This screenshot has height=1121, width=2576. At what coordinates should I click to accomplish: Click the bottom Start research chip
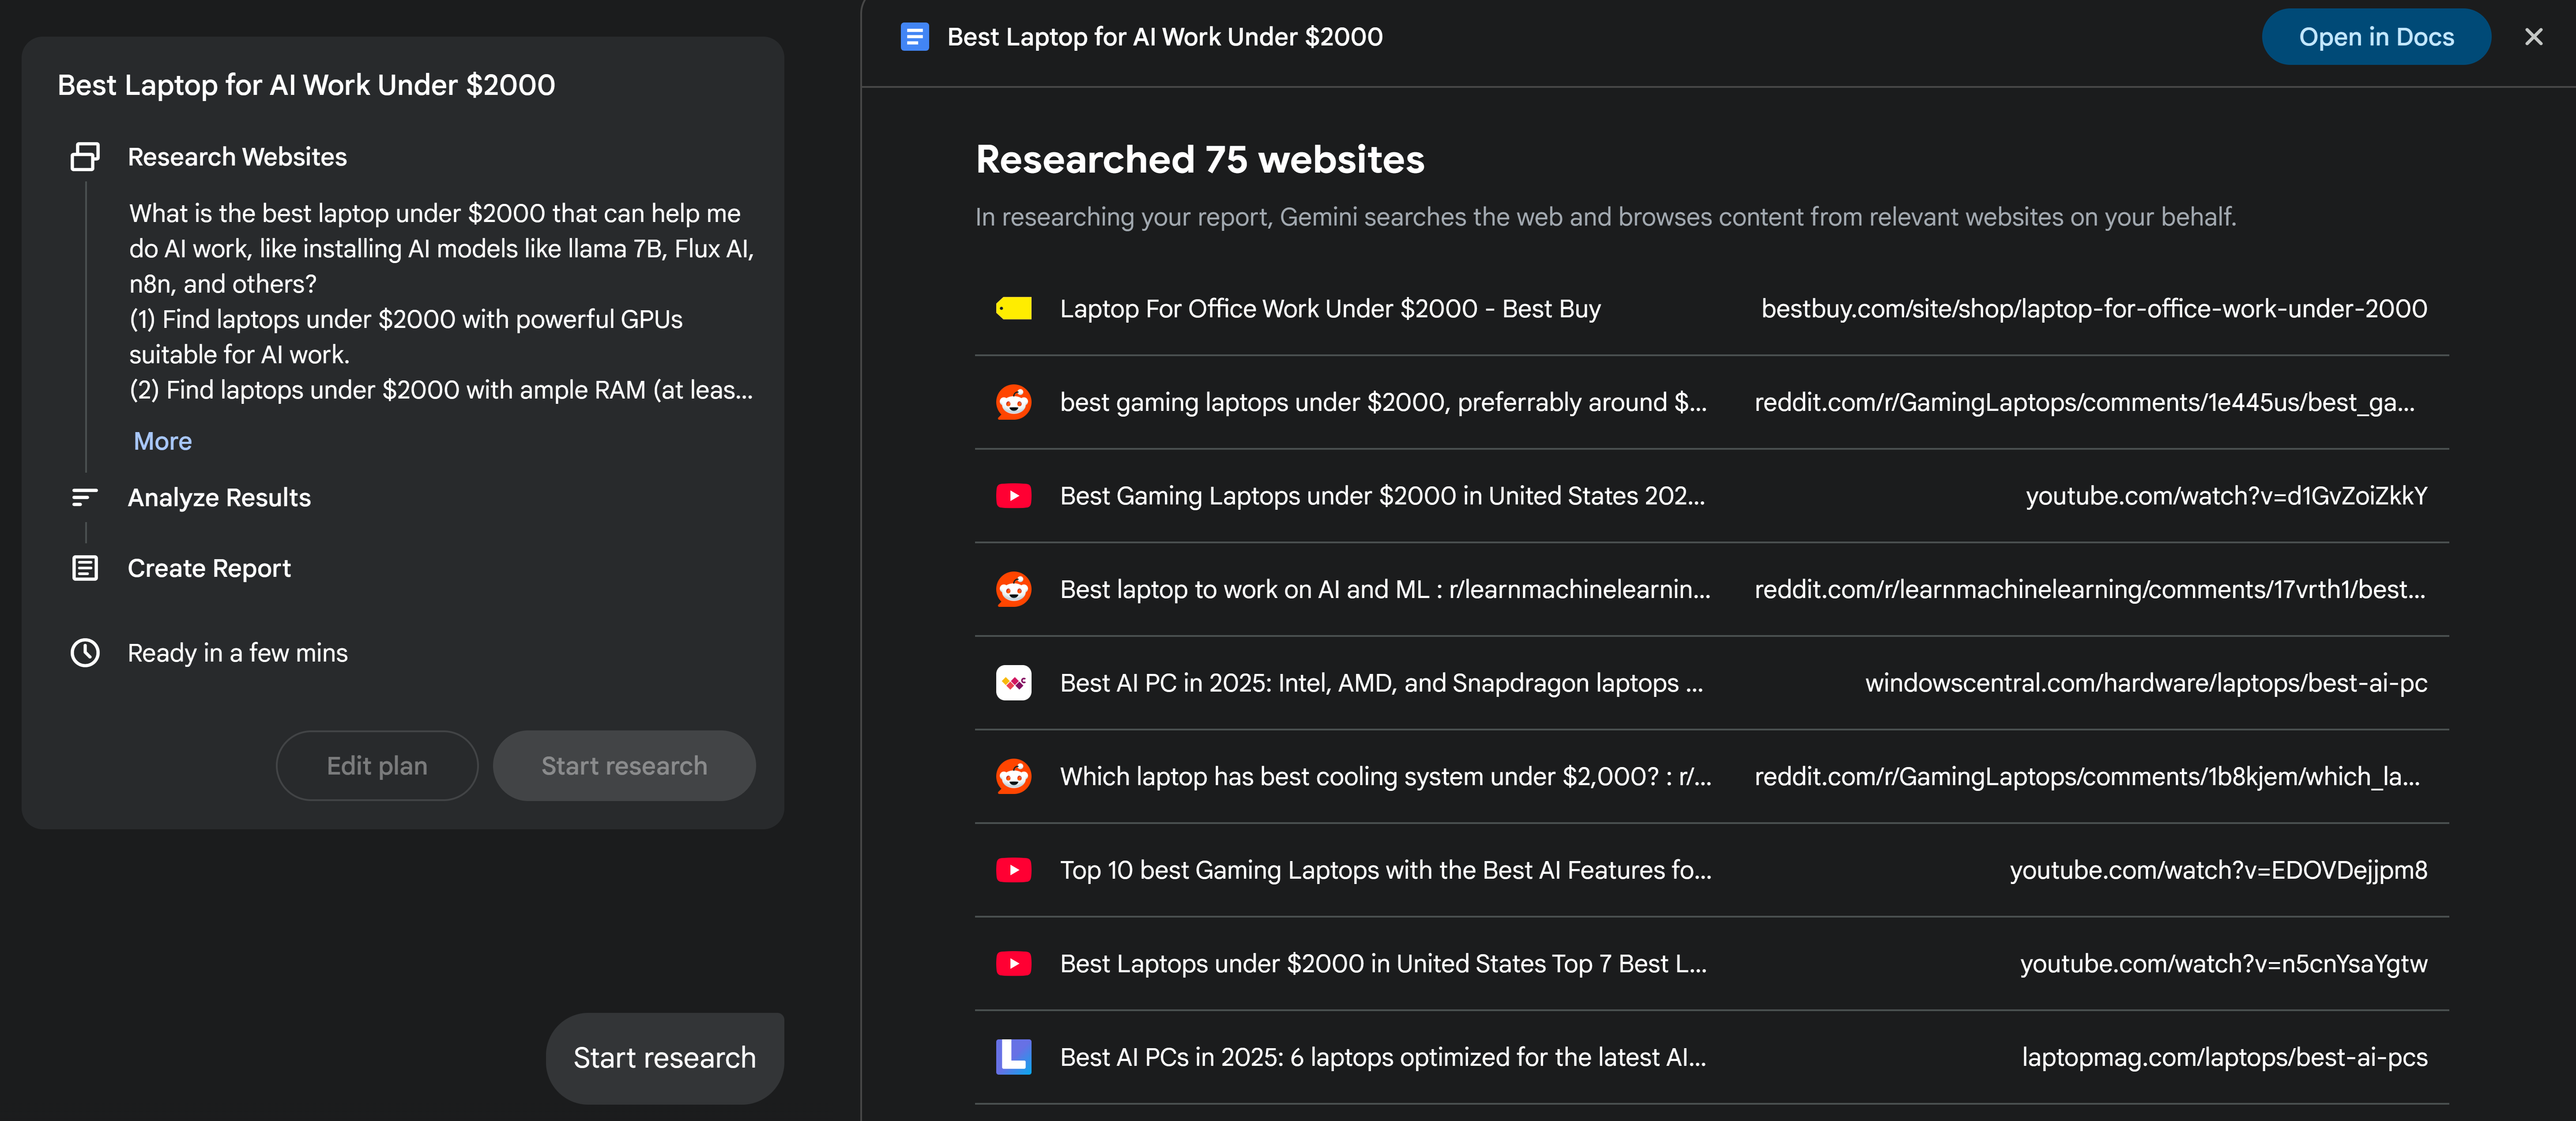pyautogui.click(x=664, y=1058)
